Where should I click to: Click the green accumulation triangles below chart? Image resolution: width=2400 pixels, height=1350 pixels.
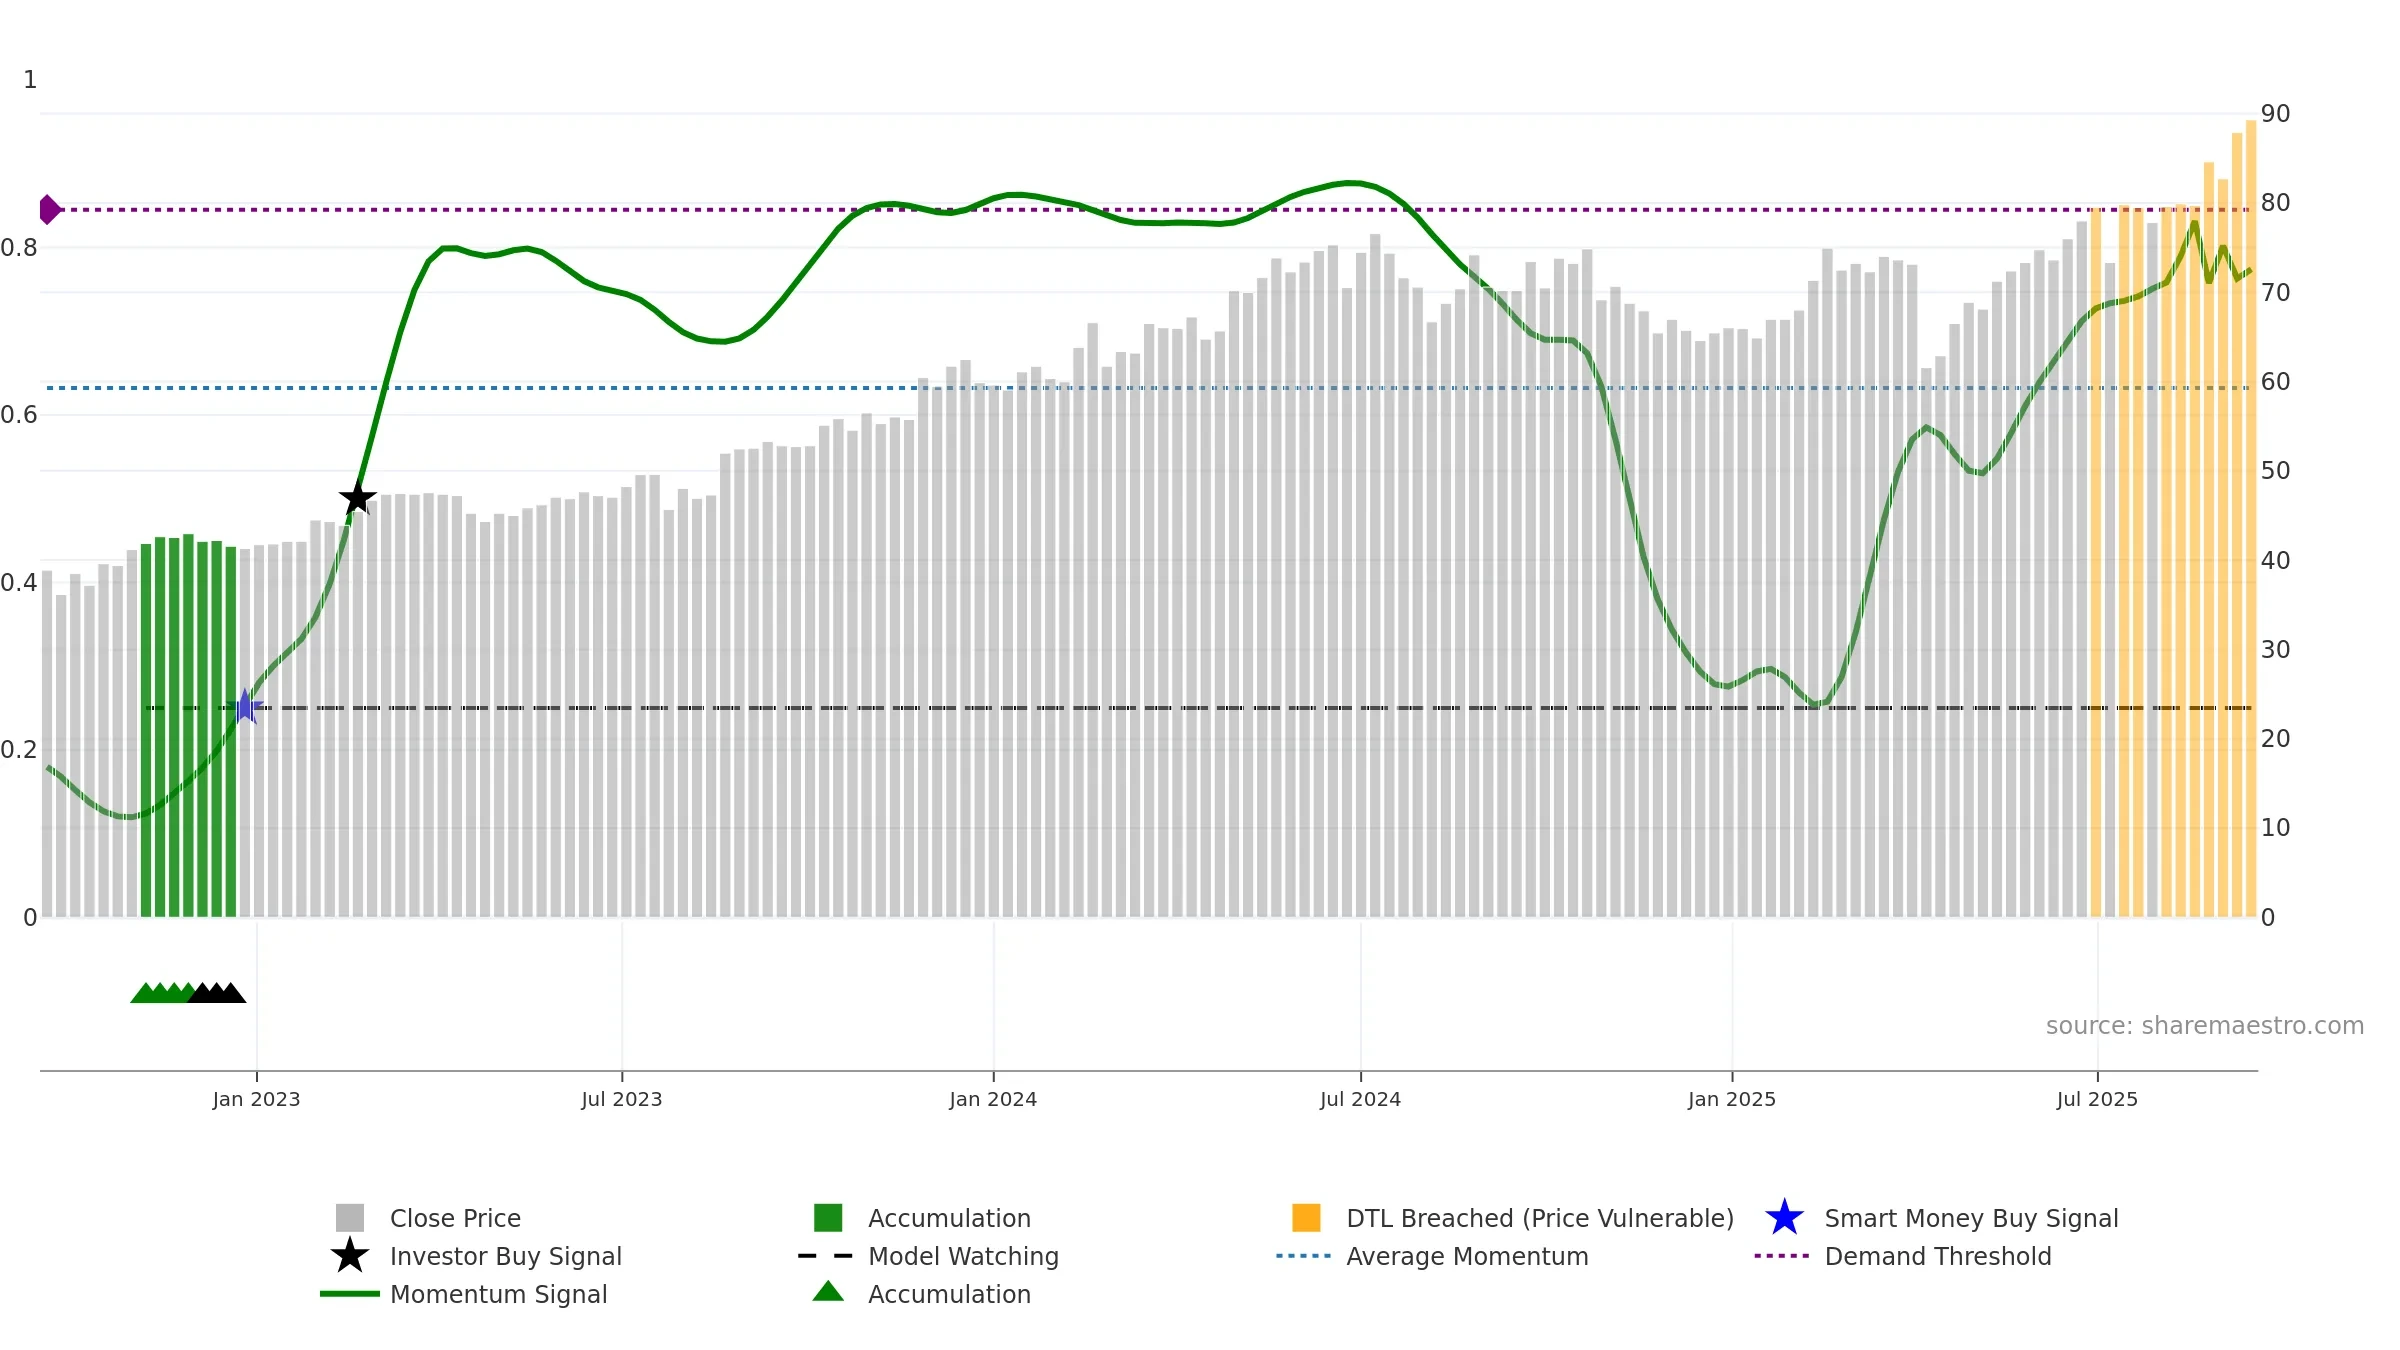164,993
